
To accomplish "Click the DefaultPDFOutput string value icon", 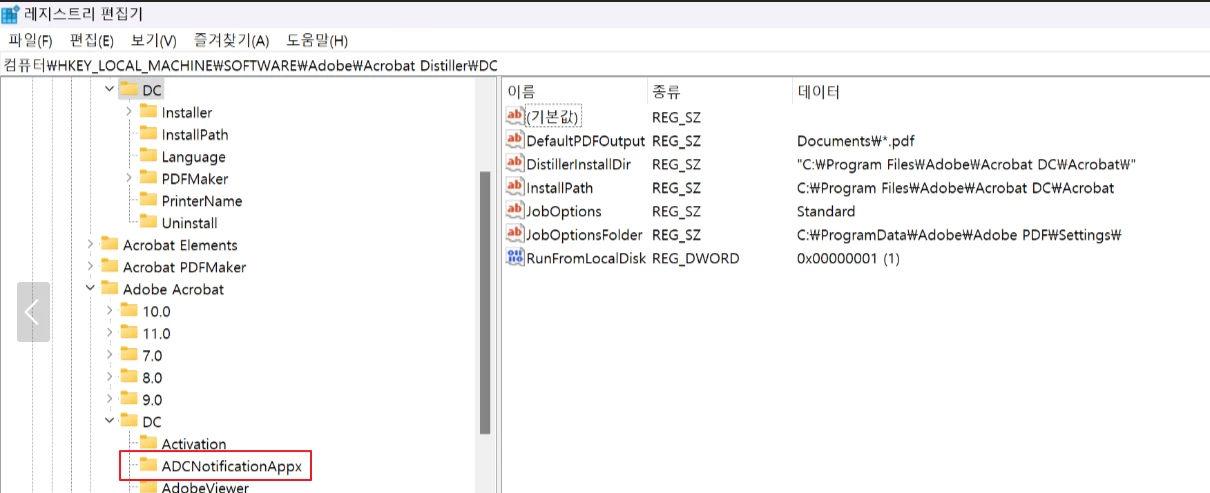I will pos(515,140).
